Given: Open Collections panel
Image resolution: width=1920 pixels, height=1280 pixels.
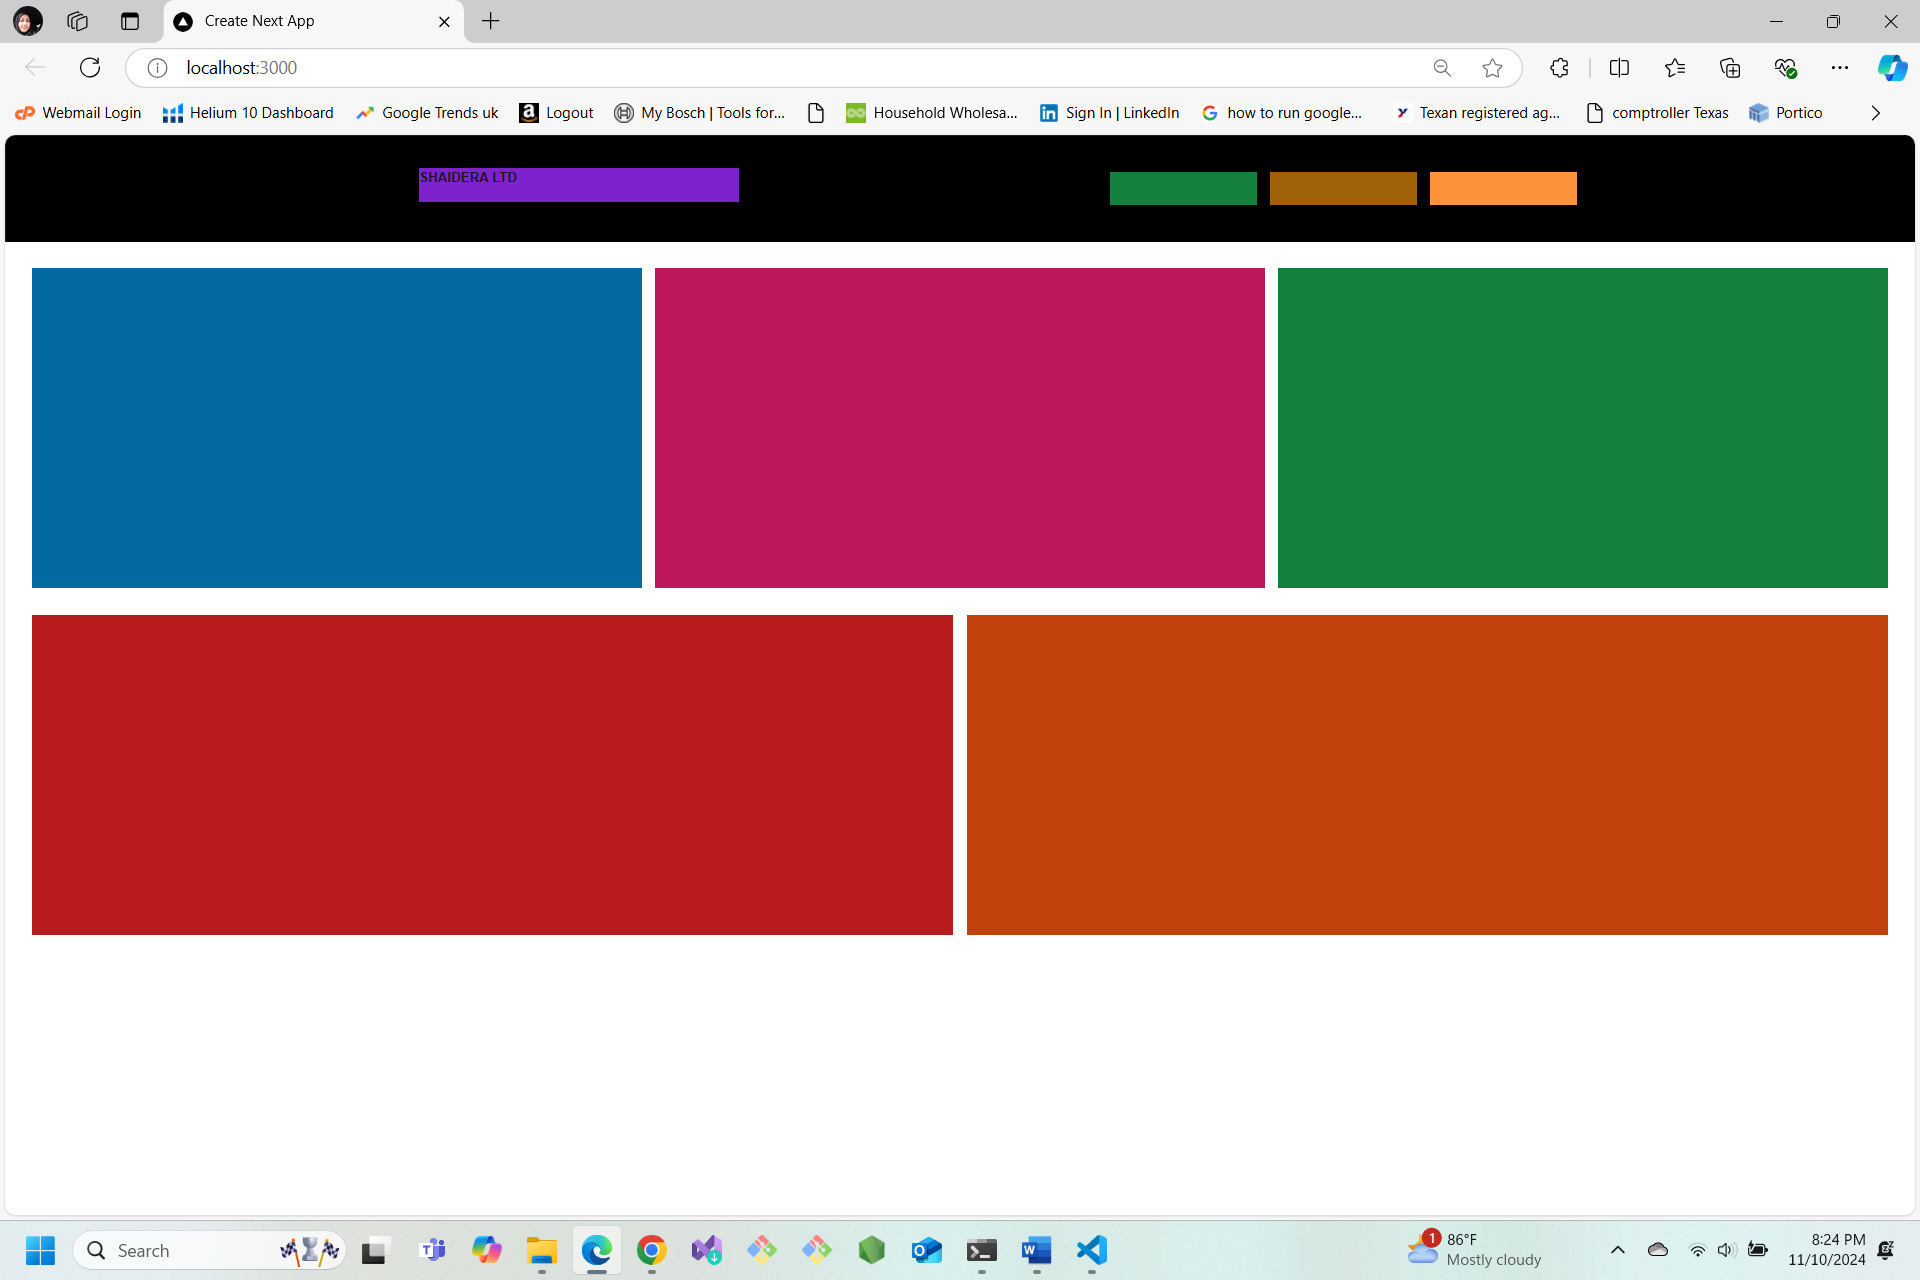Looking at the screenshot, I should (x=1730, y=68).
